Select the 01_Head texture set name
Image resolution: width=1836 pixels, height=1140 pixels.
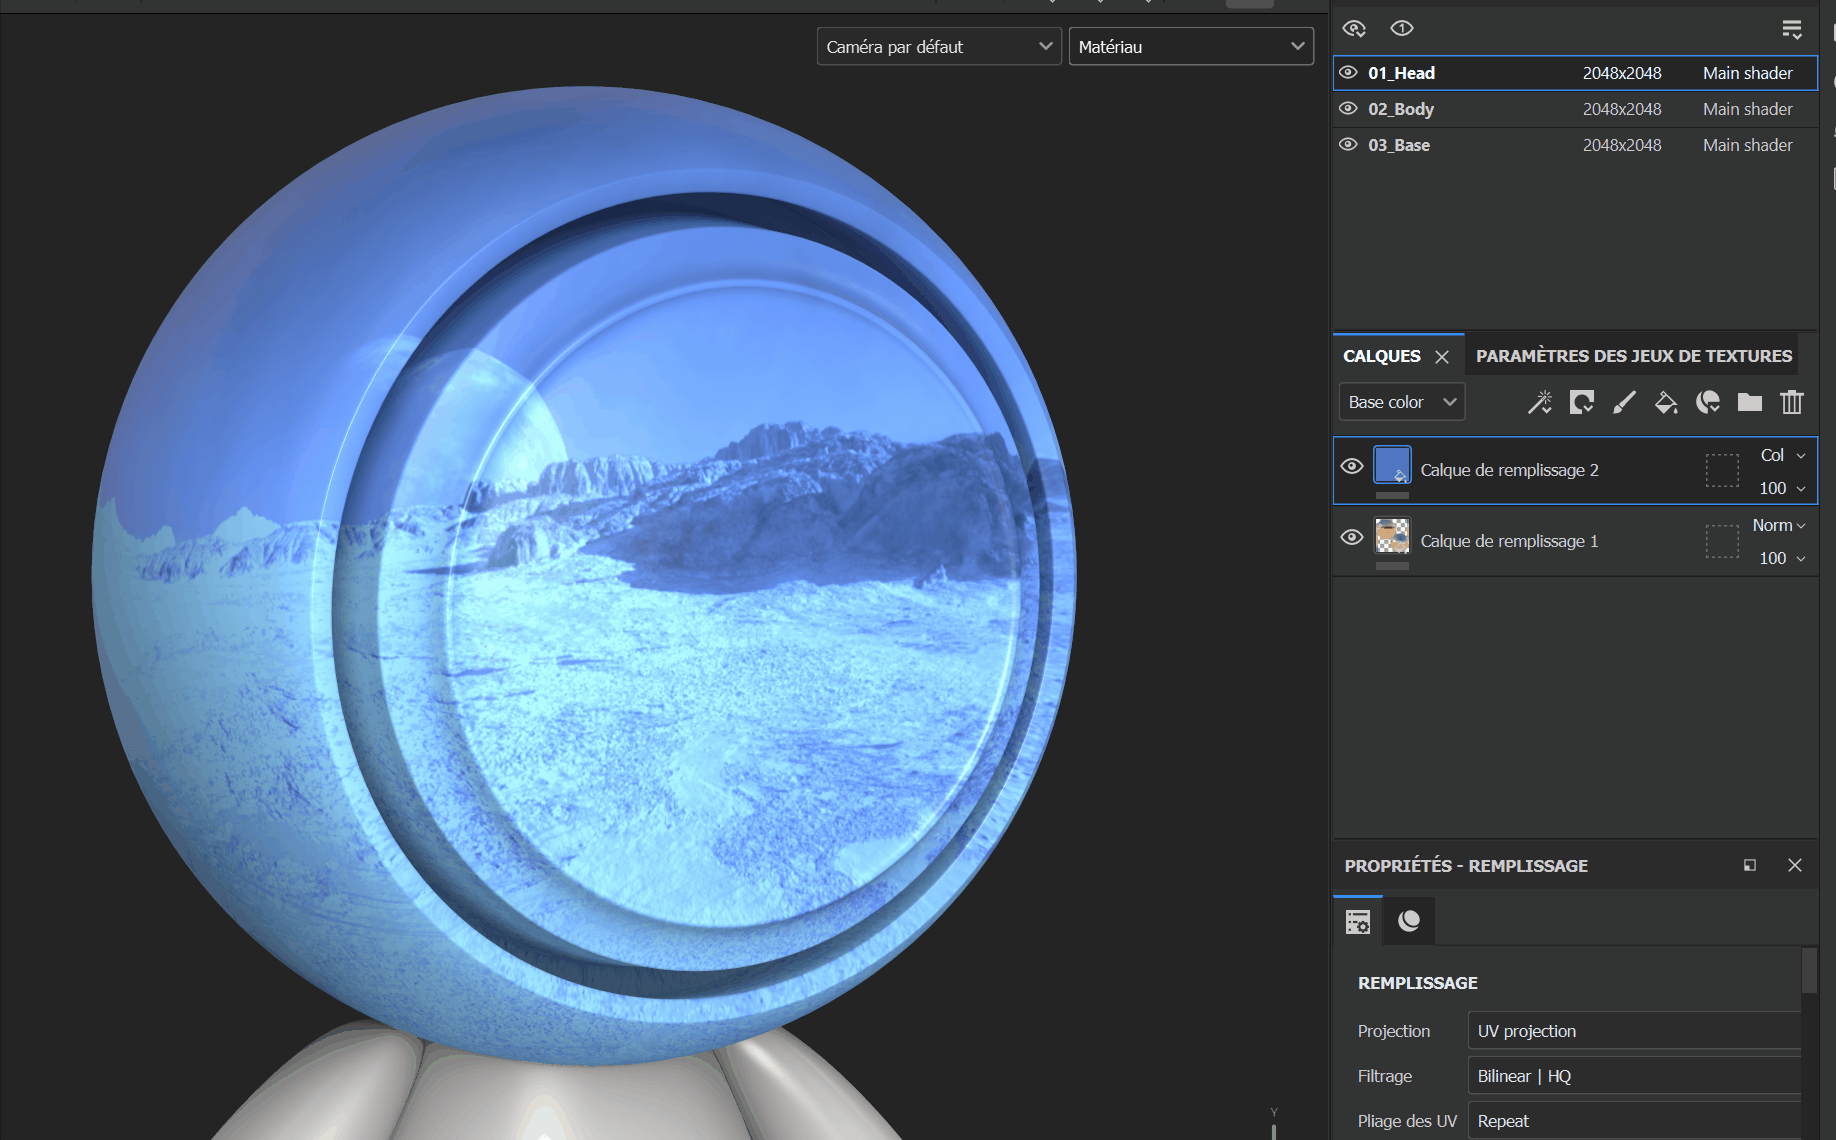[x=1401, y=73]
